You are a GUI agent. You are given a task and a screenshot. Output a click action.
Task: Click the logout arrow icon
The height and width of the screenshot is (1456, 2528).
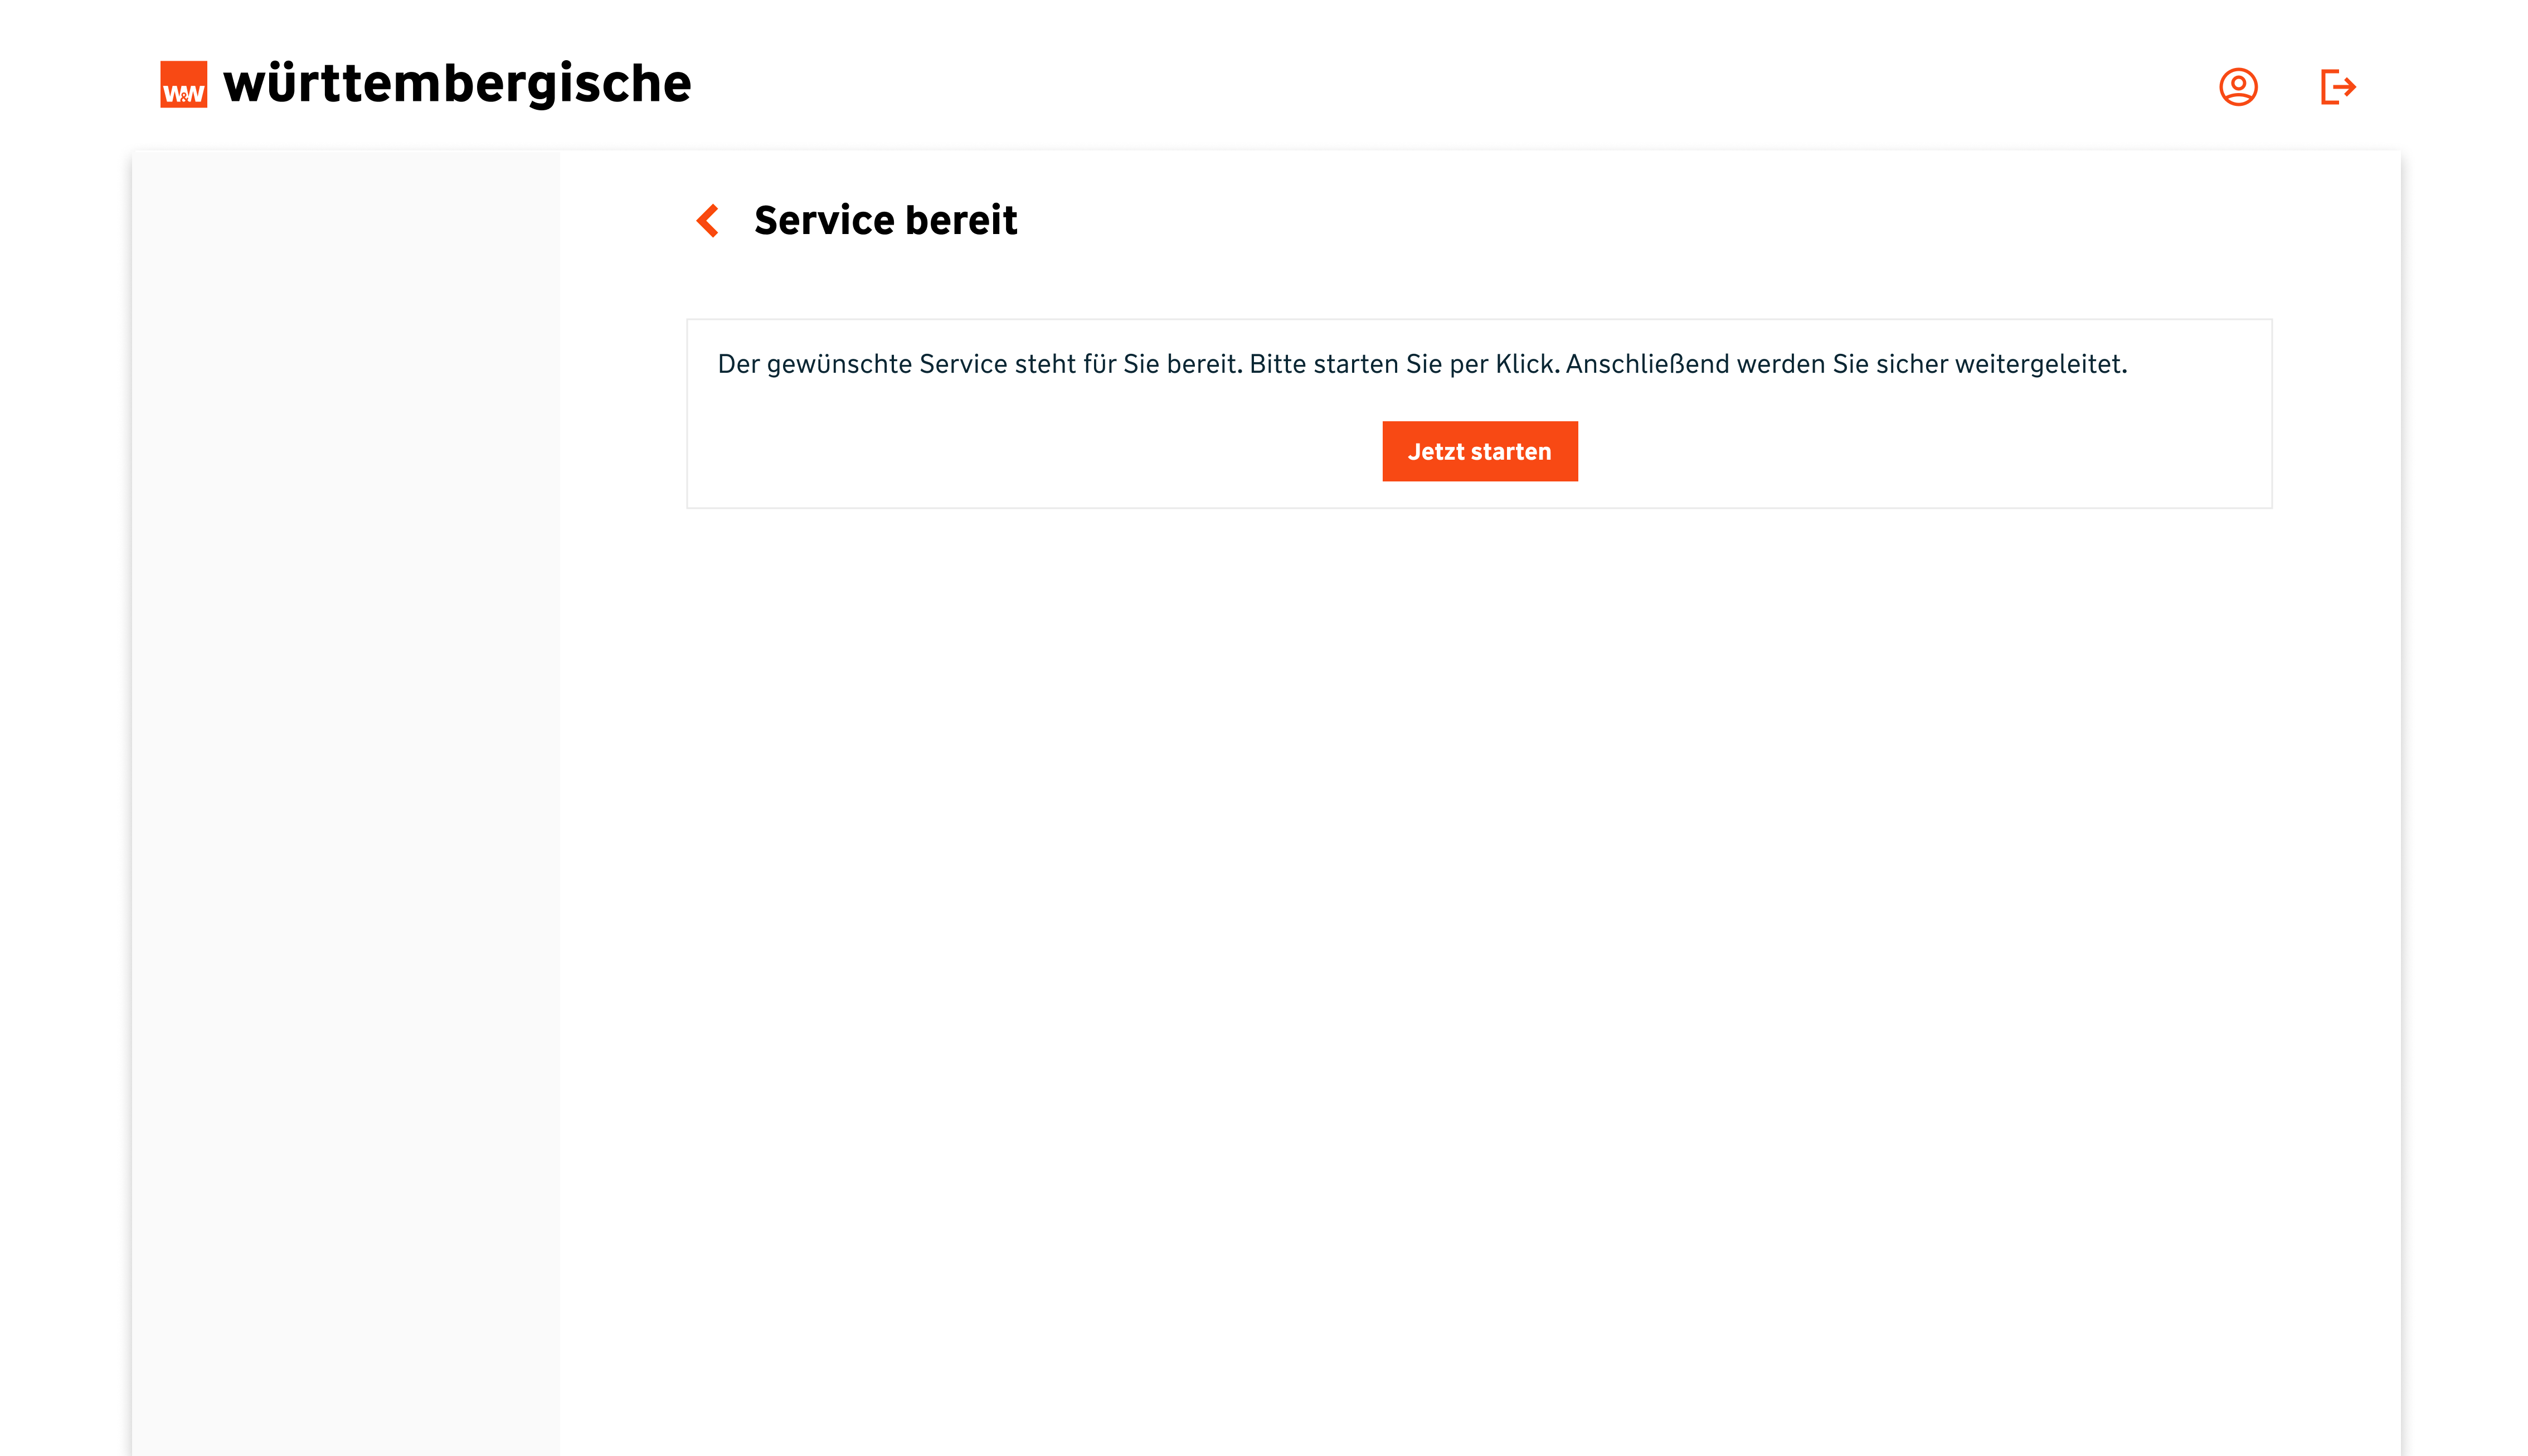2337,87
